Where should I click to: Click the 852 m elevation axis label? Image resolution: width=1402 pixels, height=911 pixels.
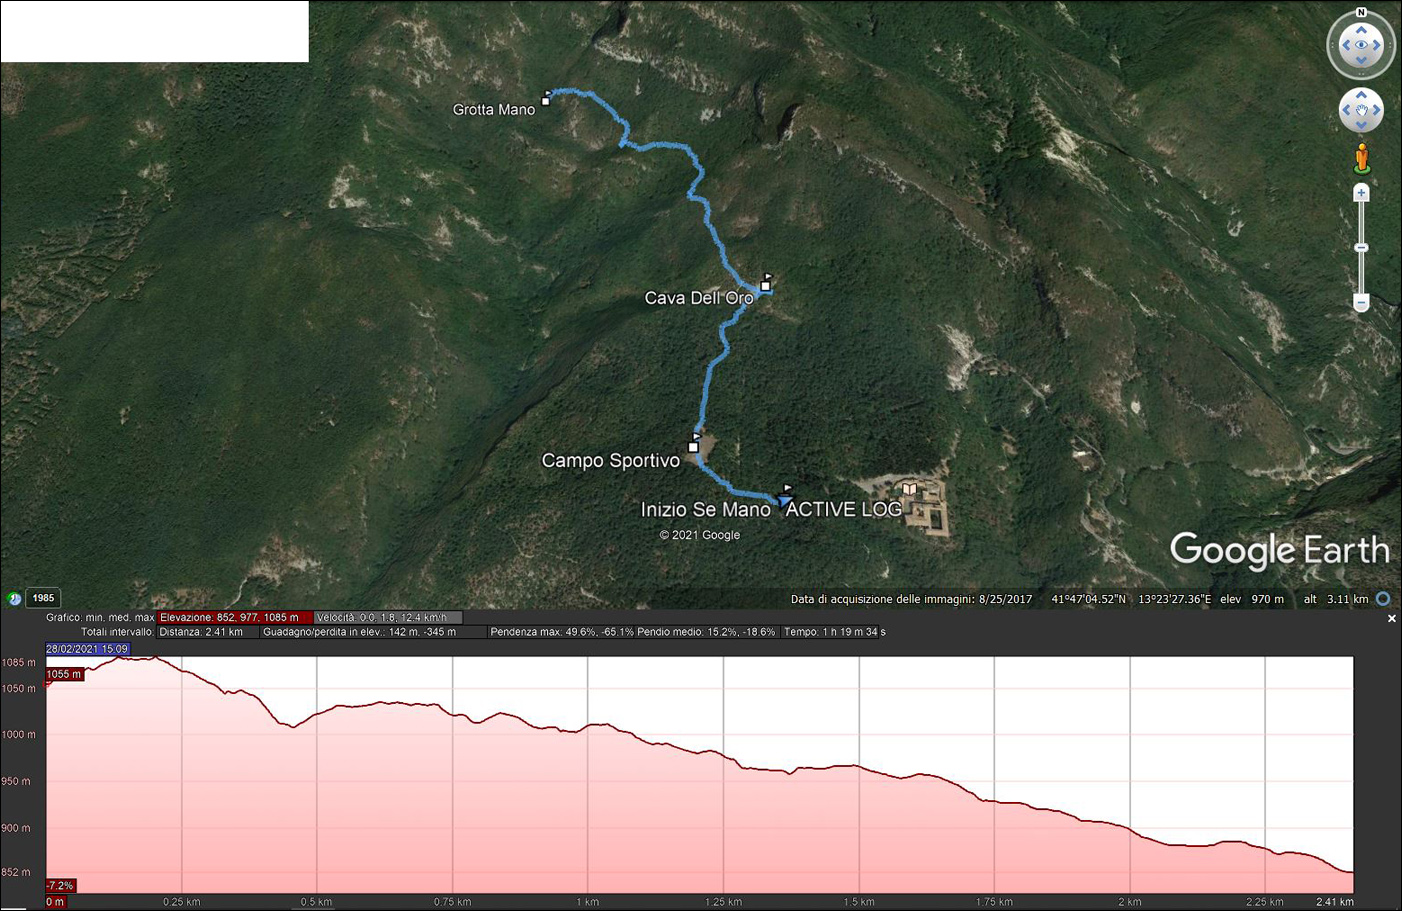[18, 873]
